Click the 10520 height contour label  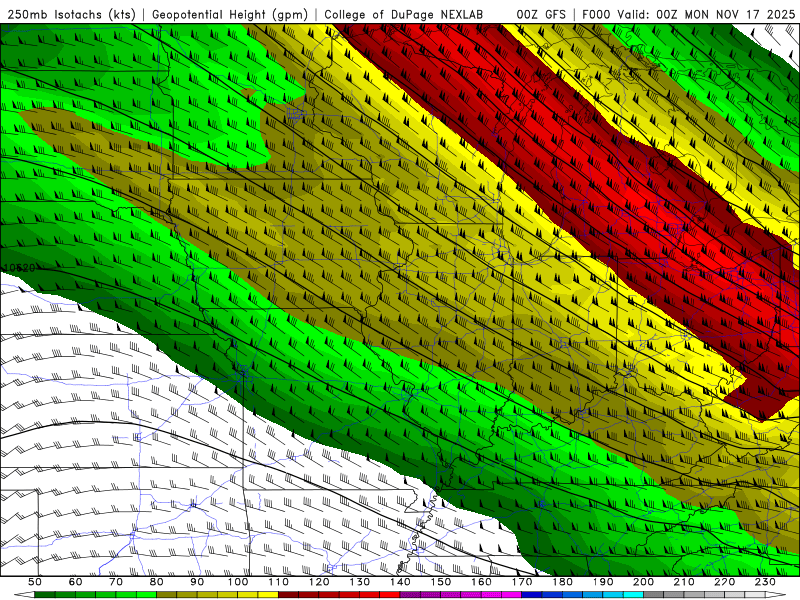click(19, 268)
